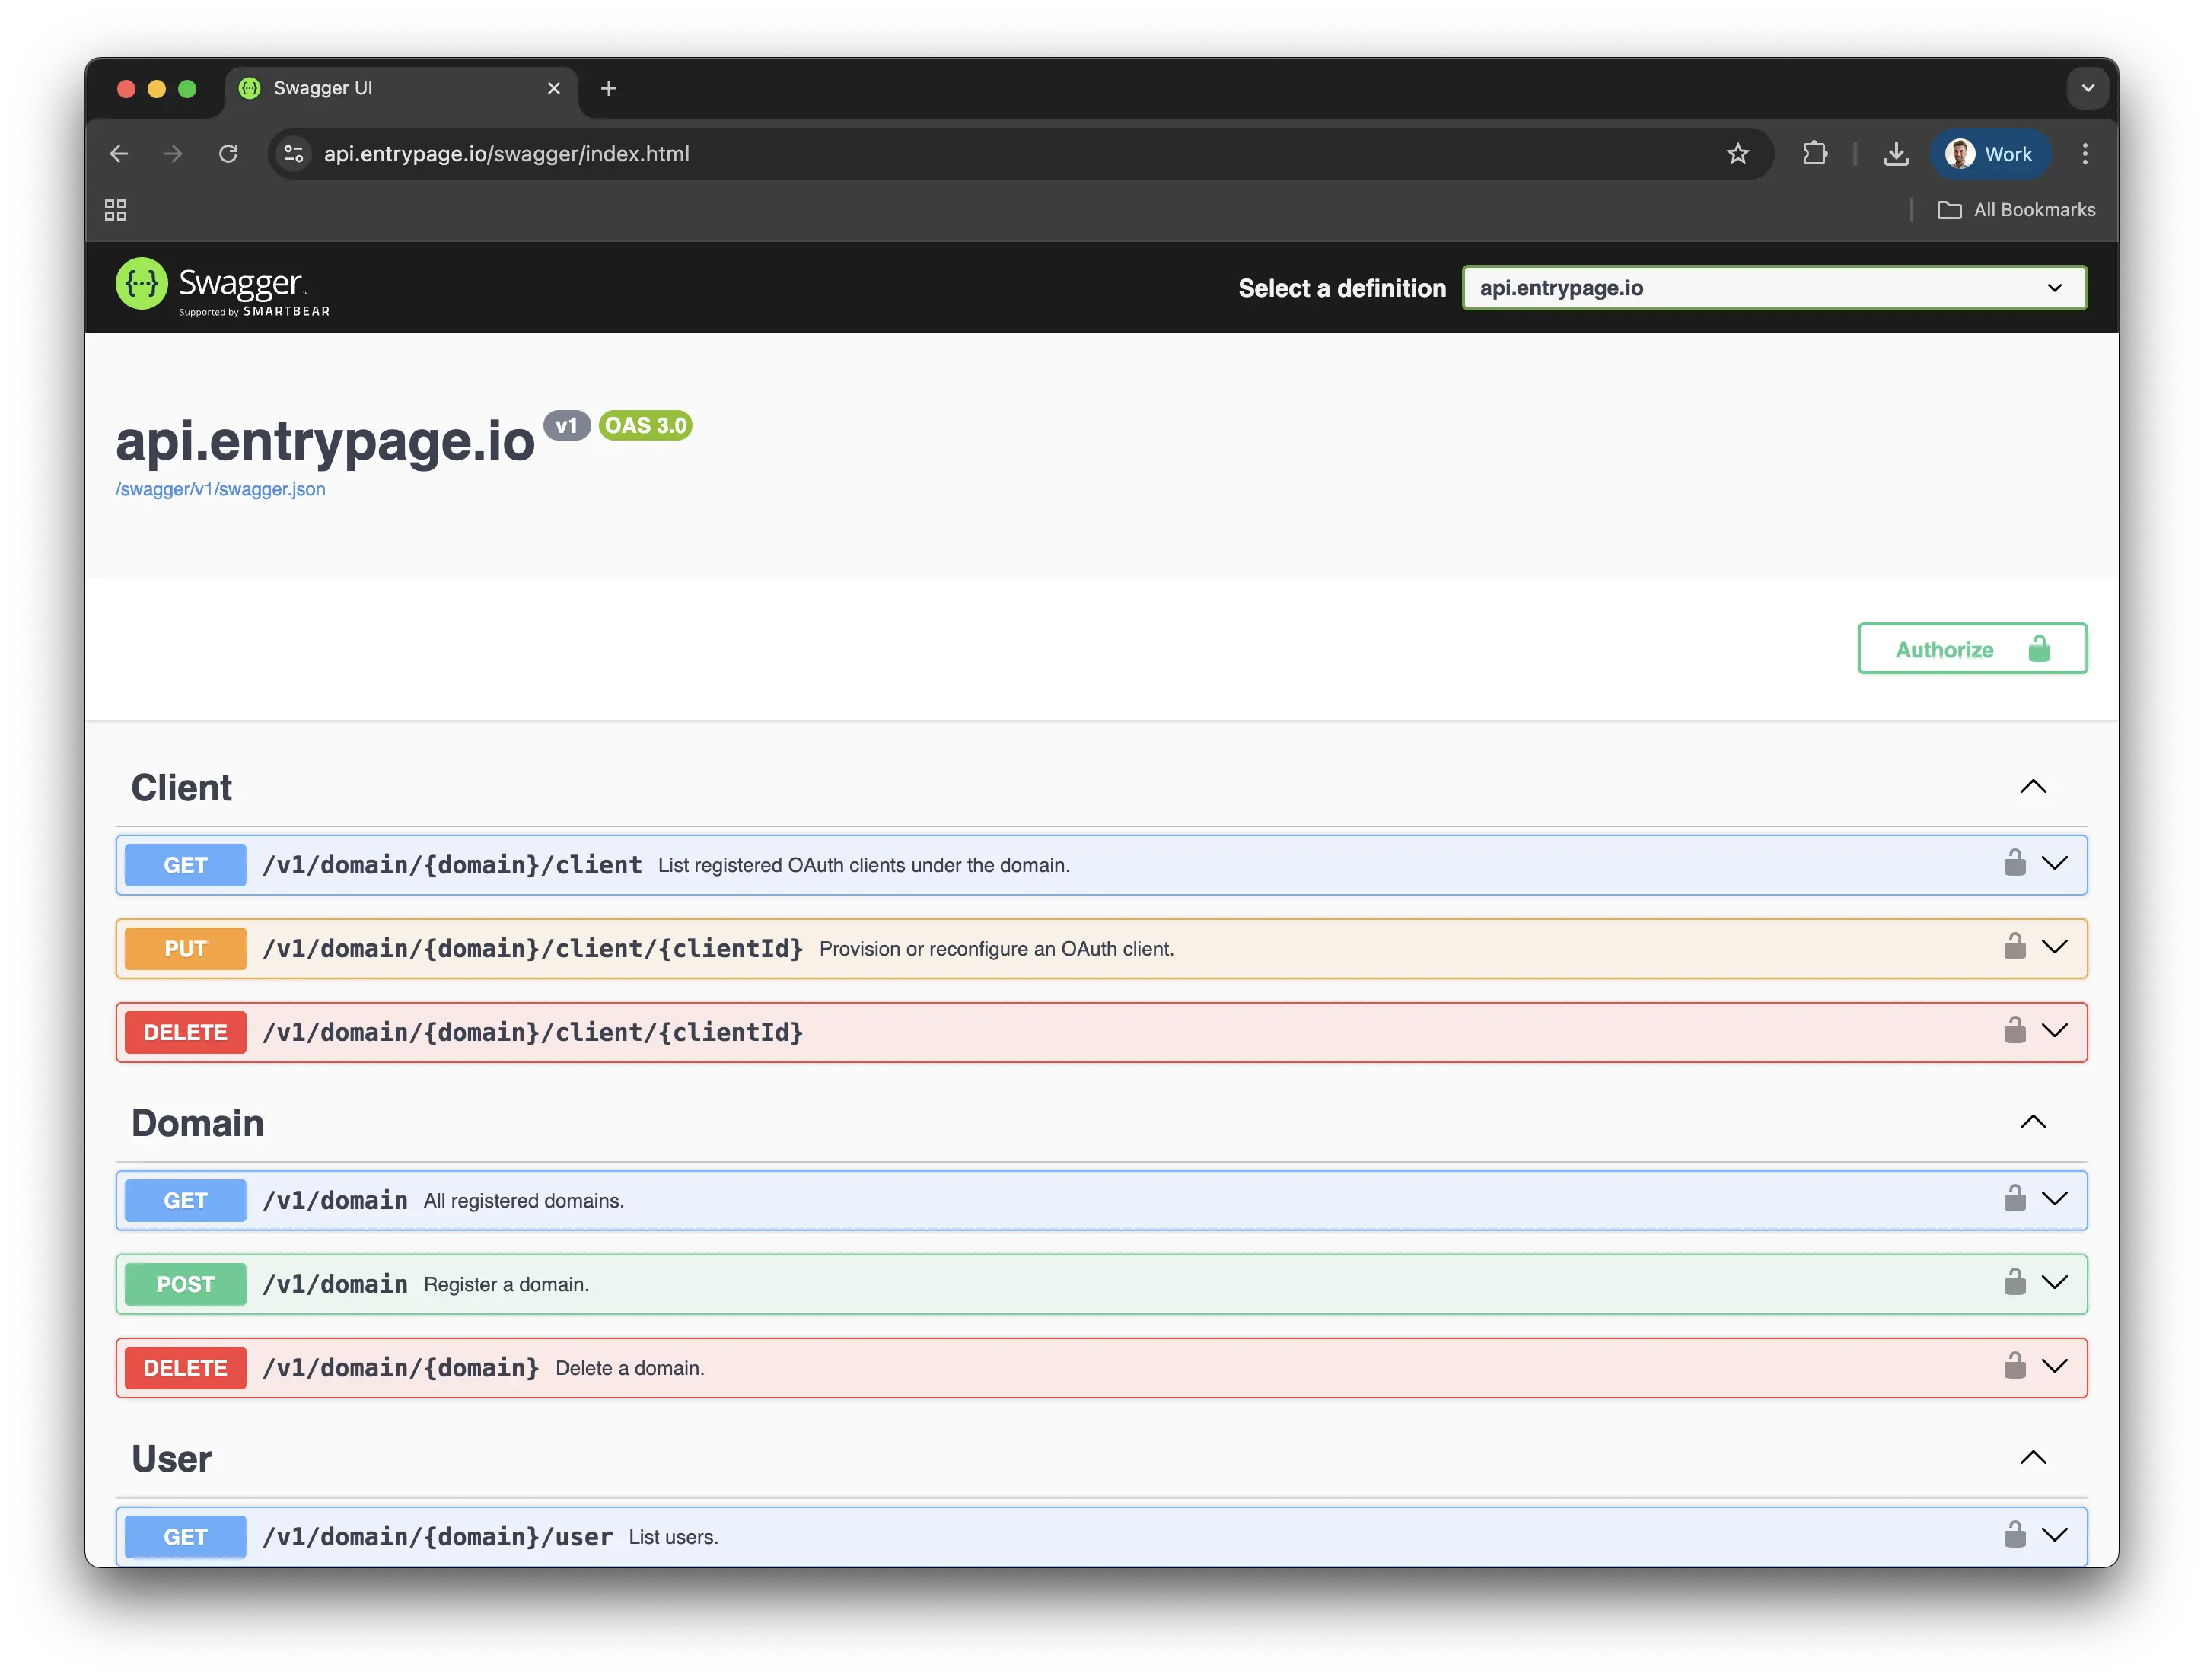
Task: Click the lock on GET /v1/domain row
Action: (2015, 1198)
